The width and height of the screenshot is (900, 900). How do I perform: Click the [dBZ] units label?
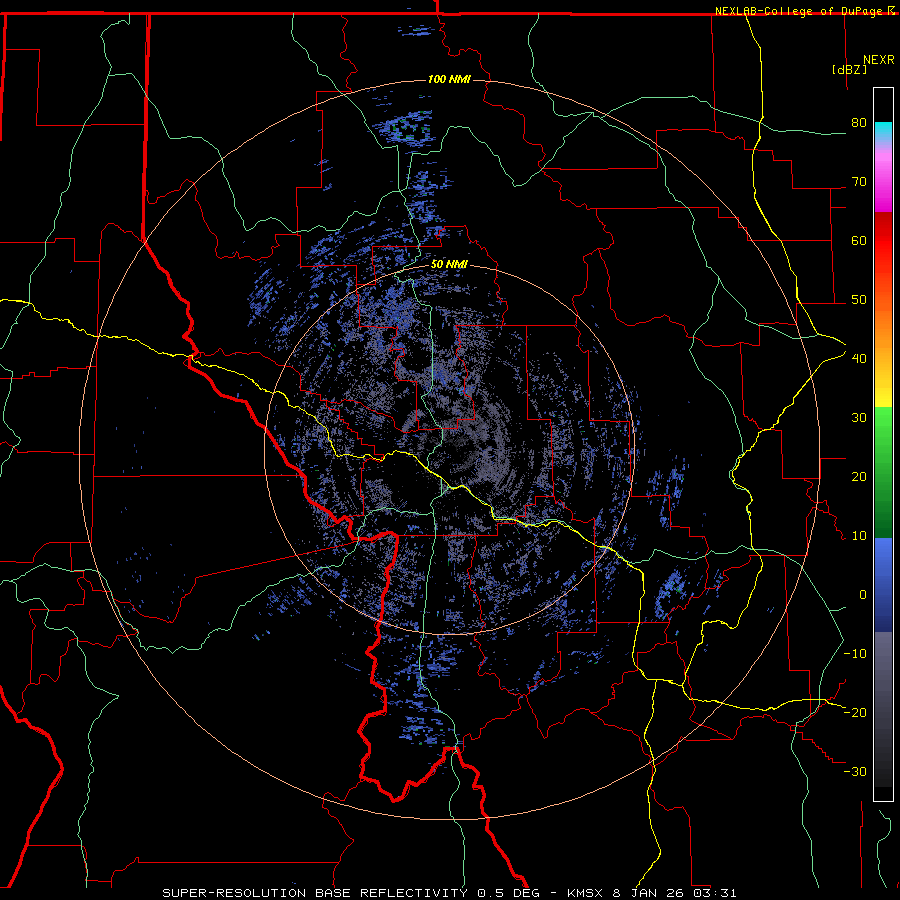pos(849,69)
